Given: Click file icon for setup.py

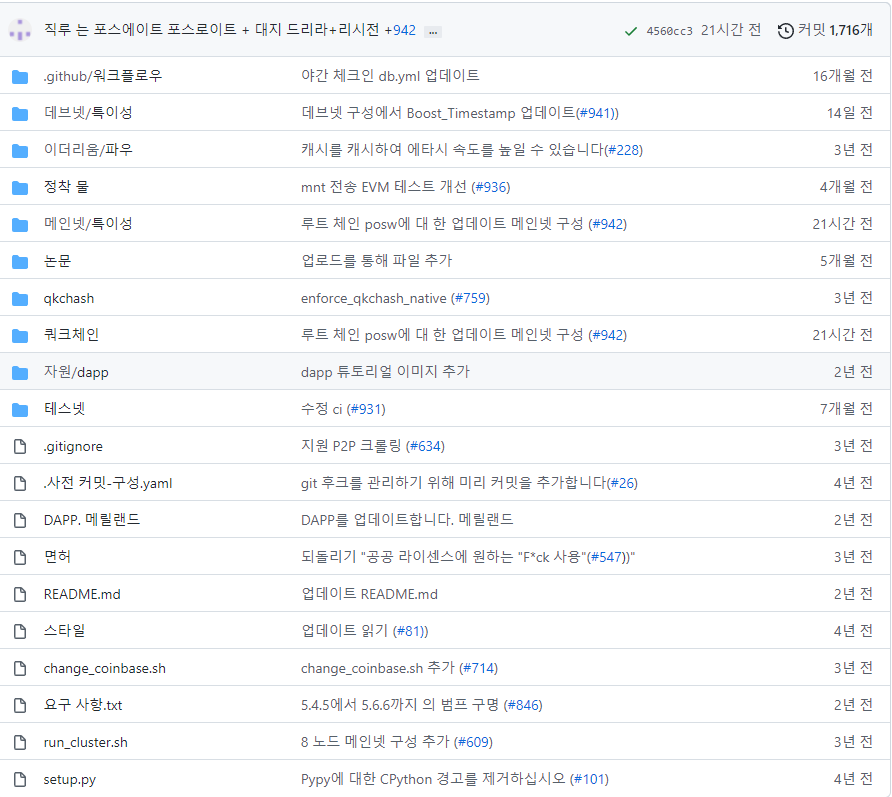Looking at the screenshot, I should tap(20, 779).
